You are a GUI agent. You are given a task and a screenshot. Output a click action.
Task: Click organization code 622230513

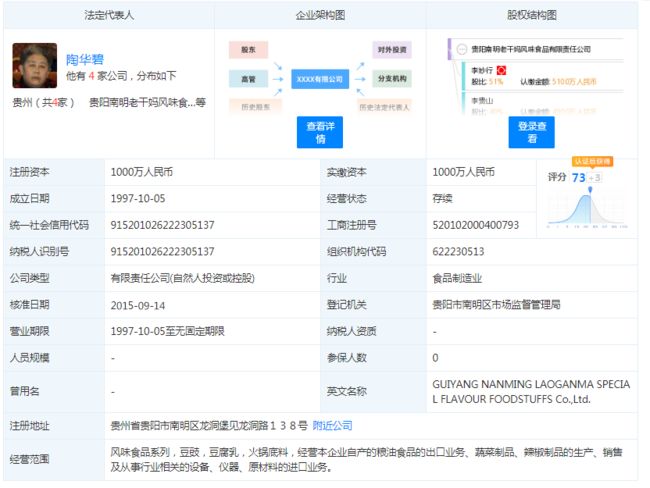tap(458, 252)
